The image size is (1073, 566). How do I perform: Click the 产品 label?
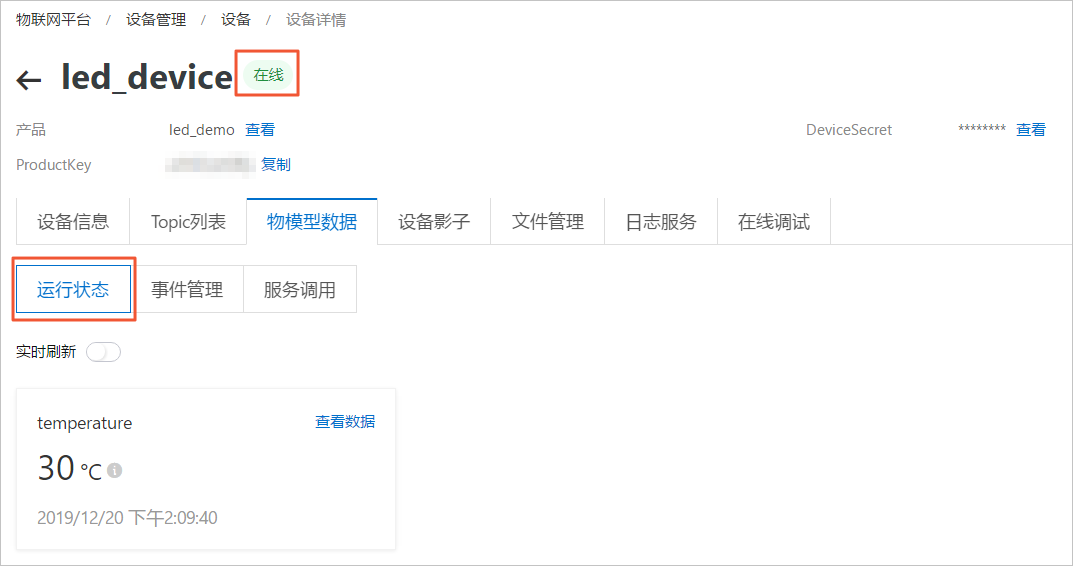pyautogui.click(x=31, y=129)
